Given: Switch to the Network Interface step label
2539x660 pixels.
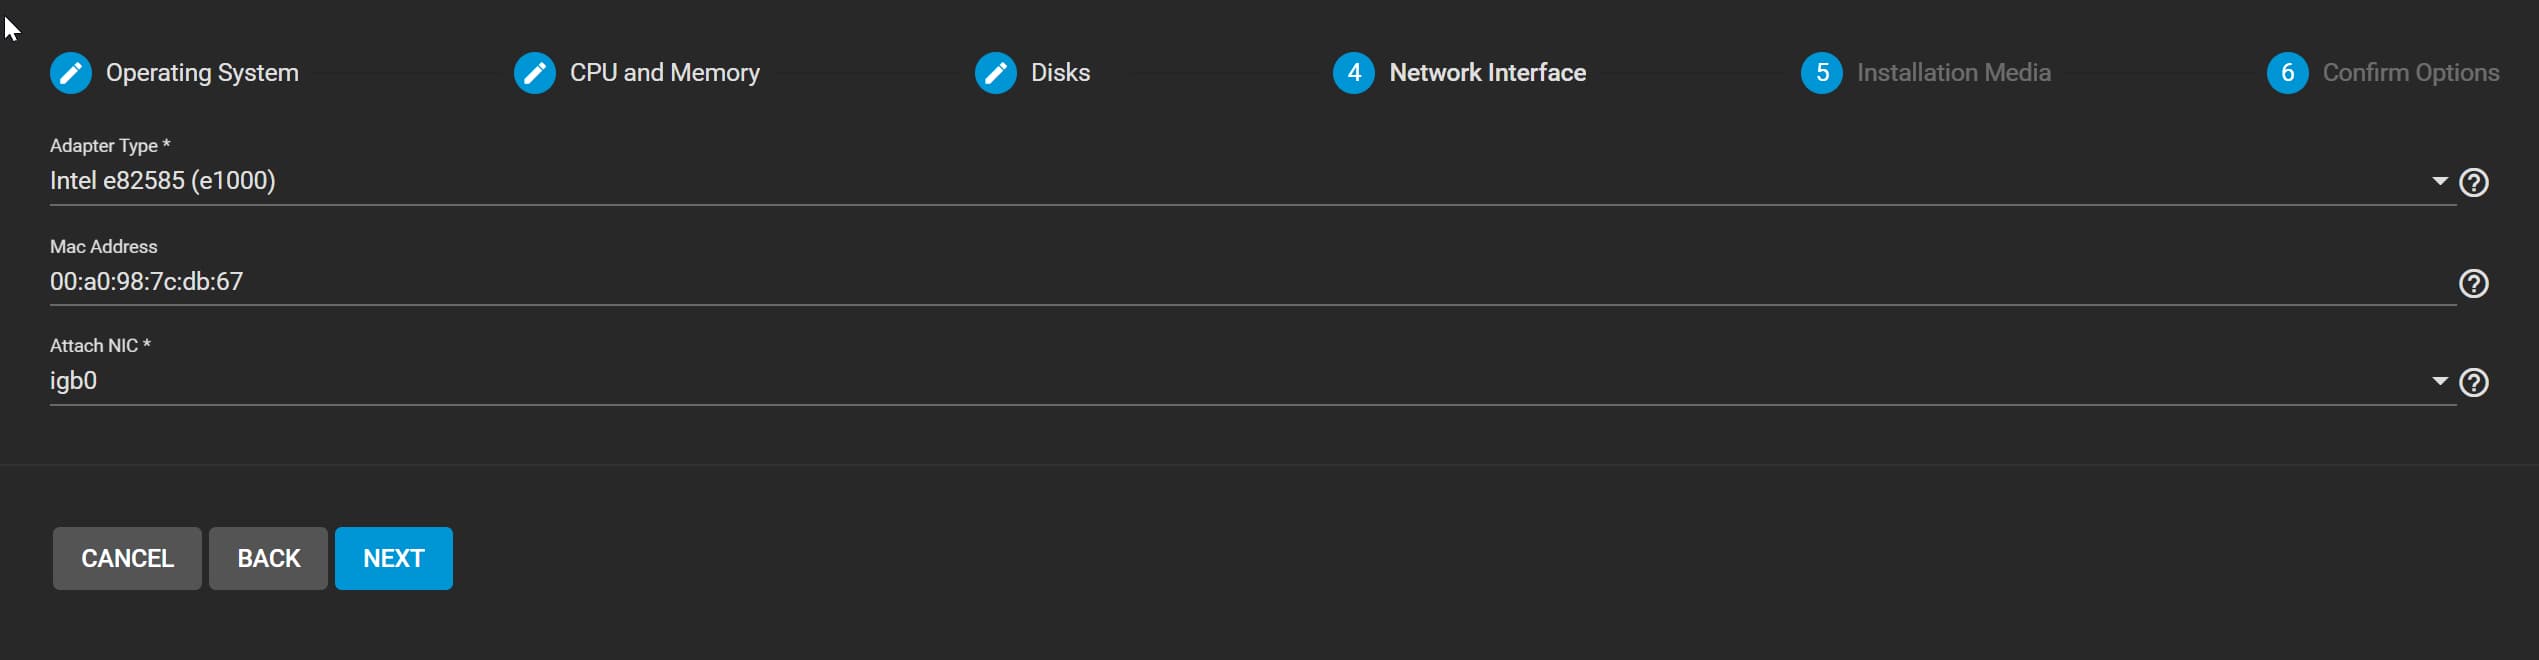Looking at the screenshot, I should tap(1488, 73).
